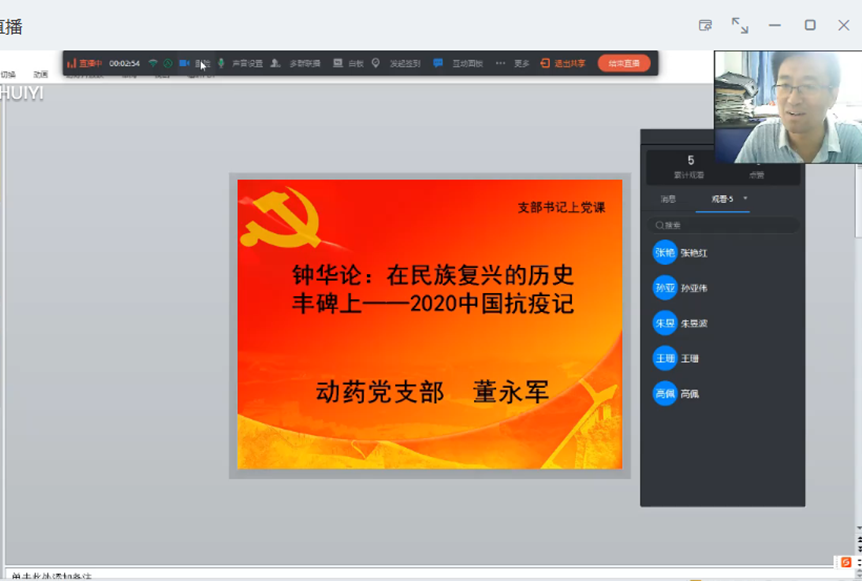Click the 结束直播 end live button
862x581 pixels.
point(624,63)
